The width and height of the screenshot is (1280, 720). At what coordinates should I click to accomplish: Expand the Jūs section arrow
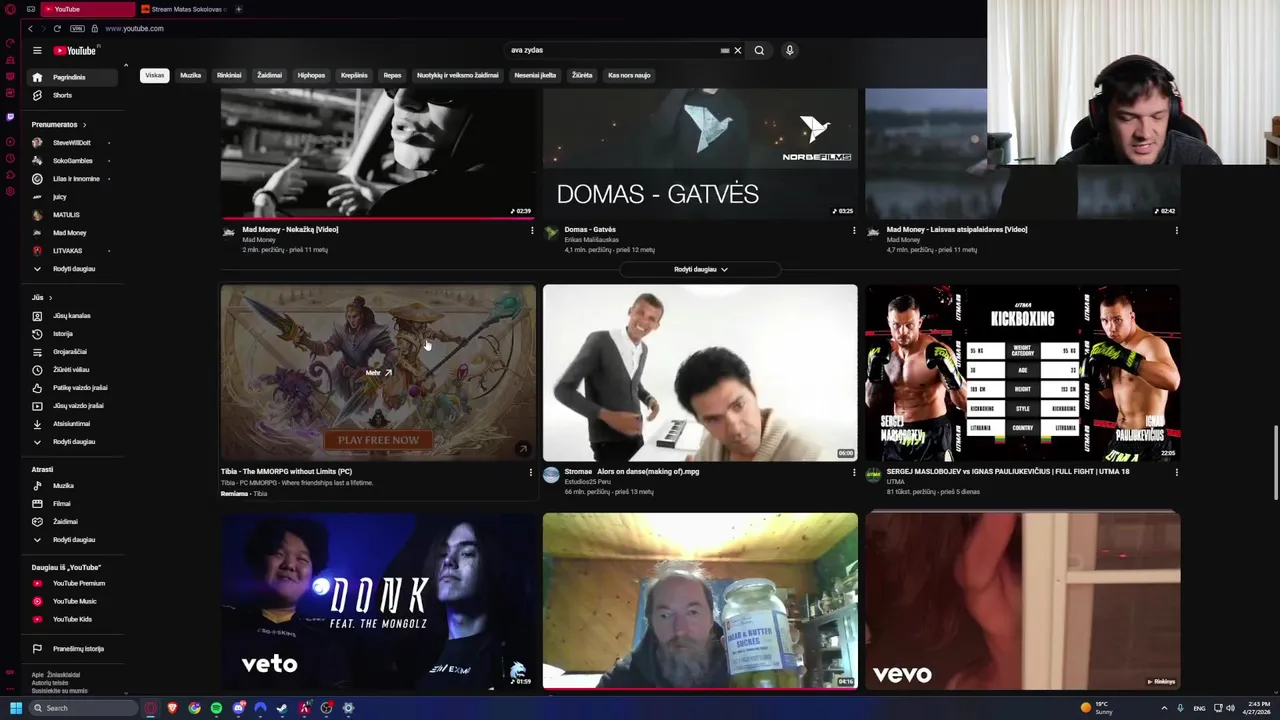click(50, 297)
